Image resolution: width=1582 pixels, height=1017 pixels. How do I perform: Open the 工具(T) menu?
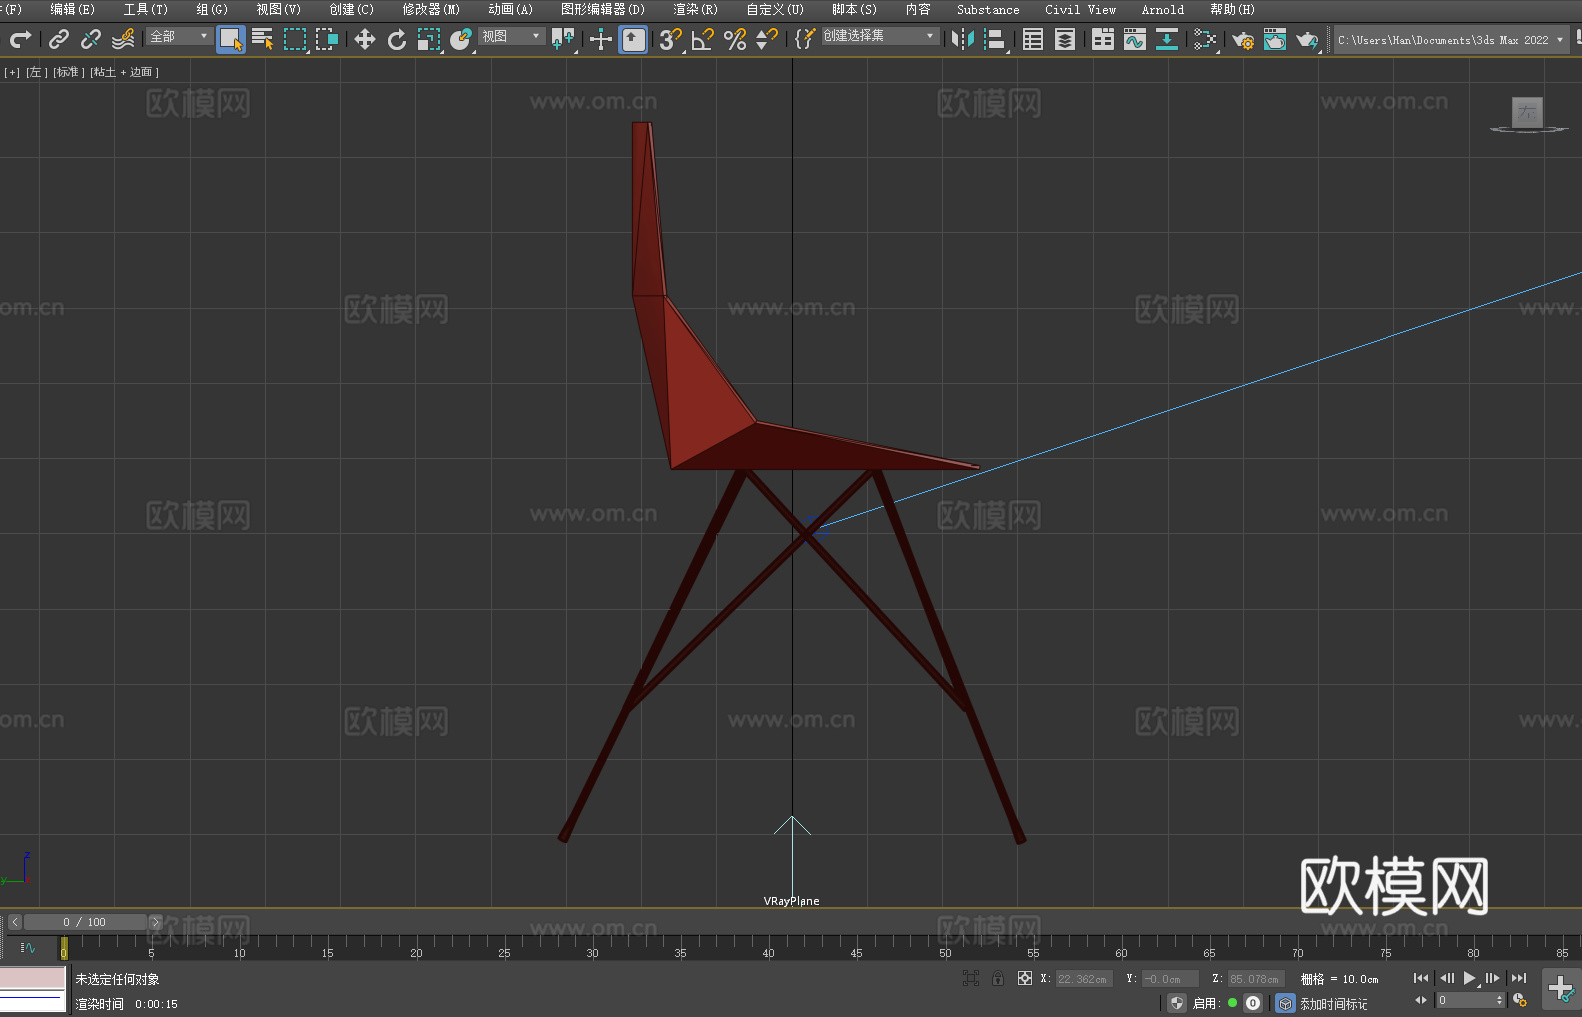pyautogui.click(x=145, y=9)
